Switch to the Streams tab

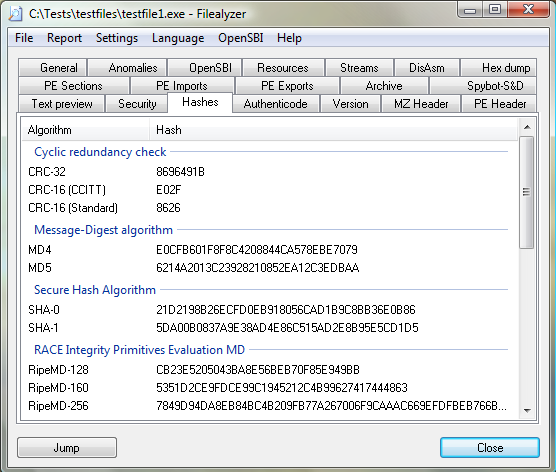click(x=359, y=68)
